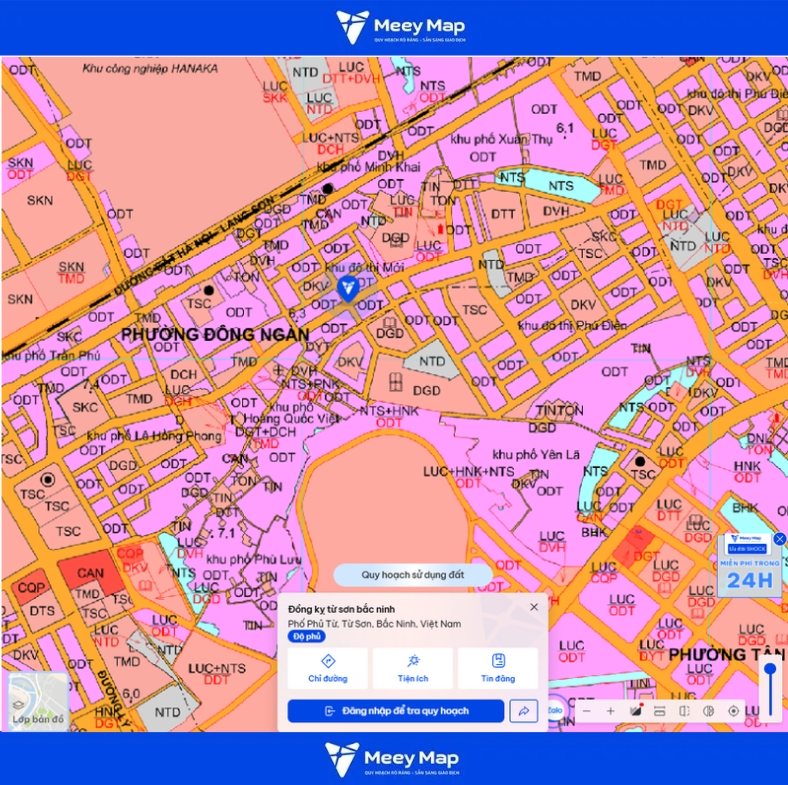Open Tin đăng listings

point(498,668)
